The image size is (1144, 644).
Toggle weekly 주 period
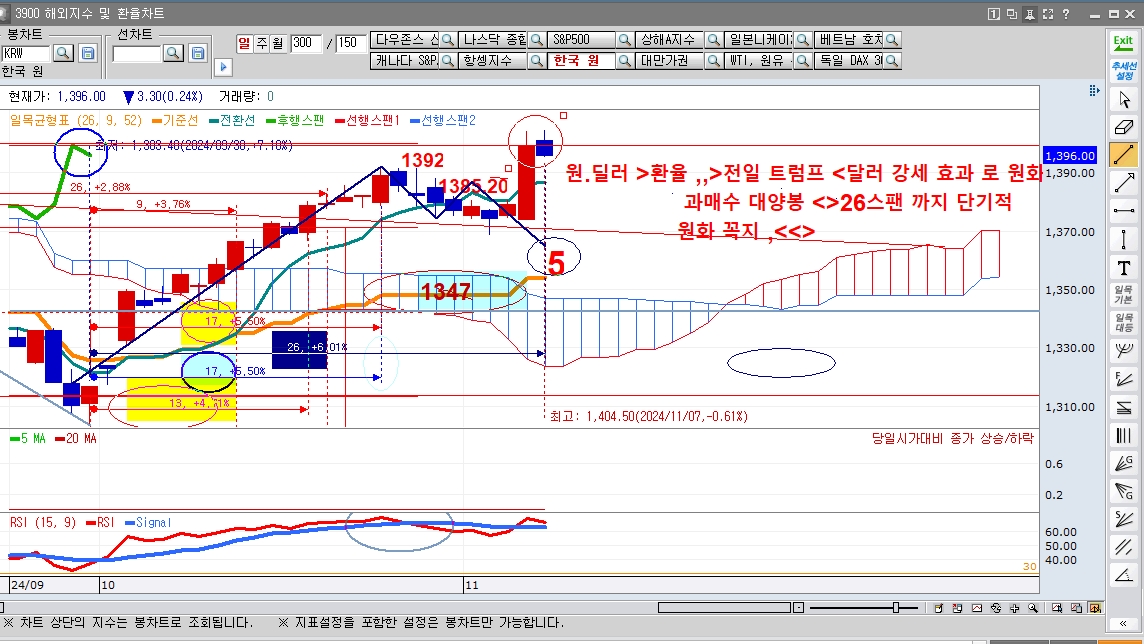coord(261,43)
